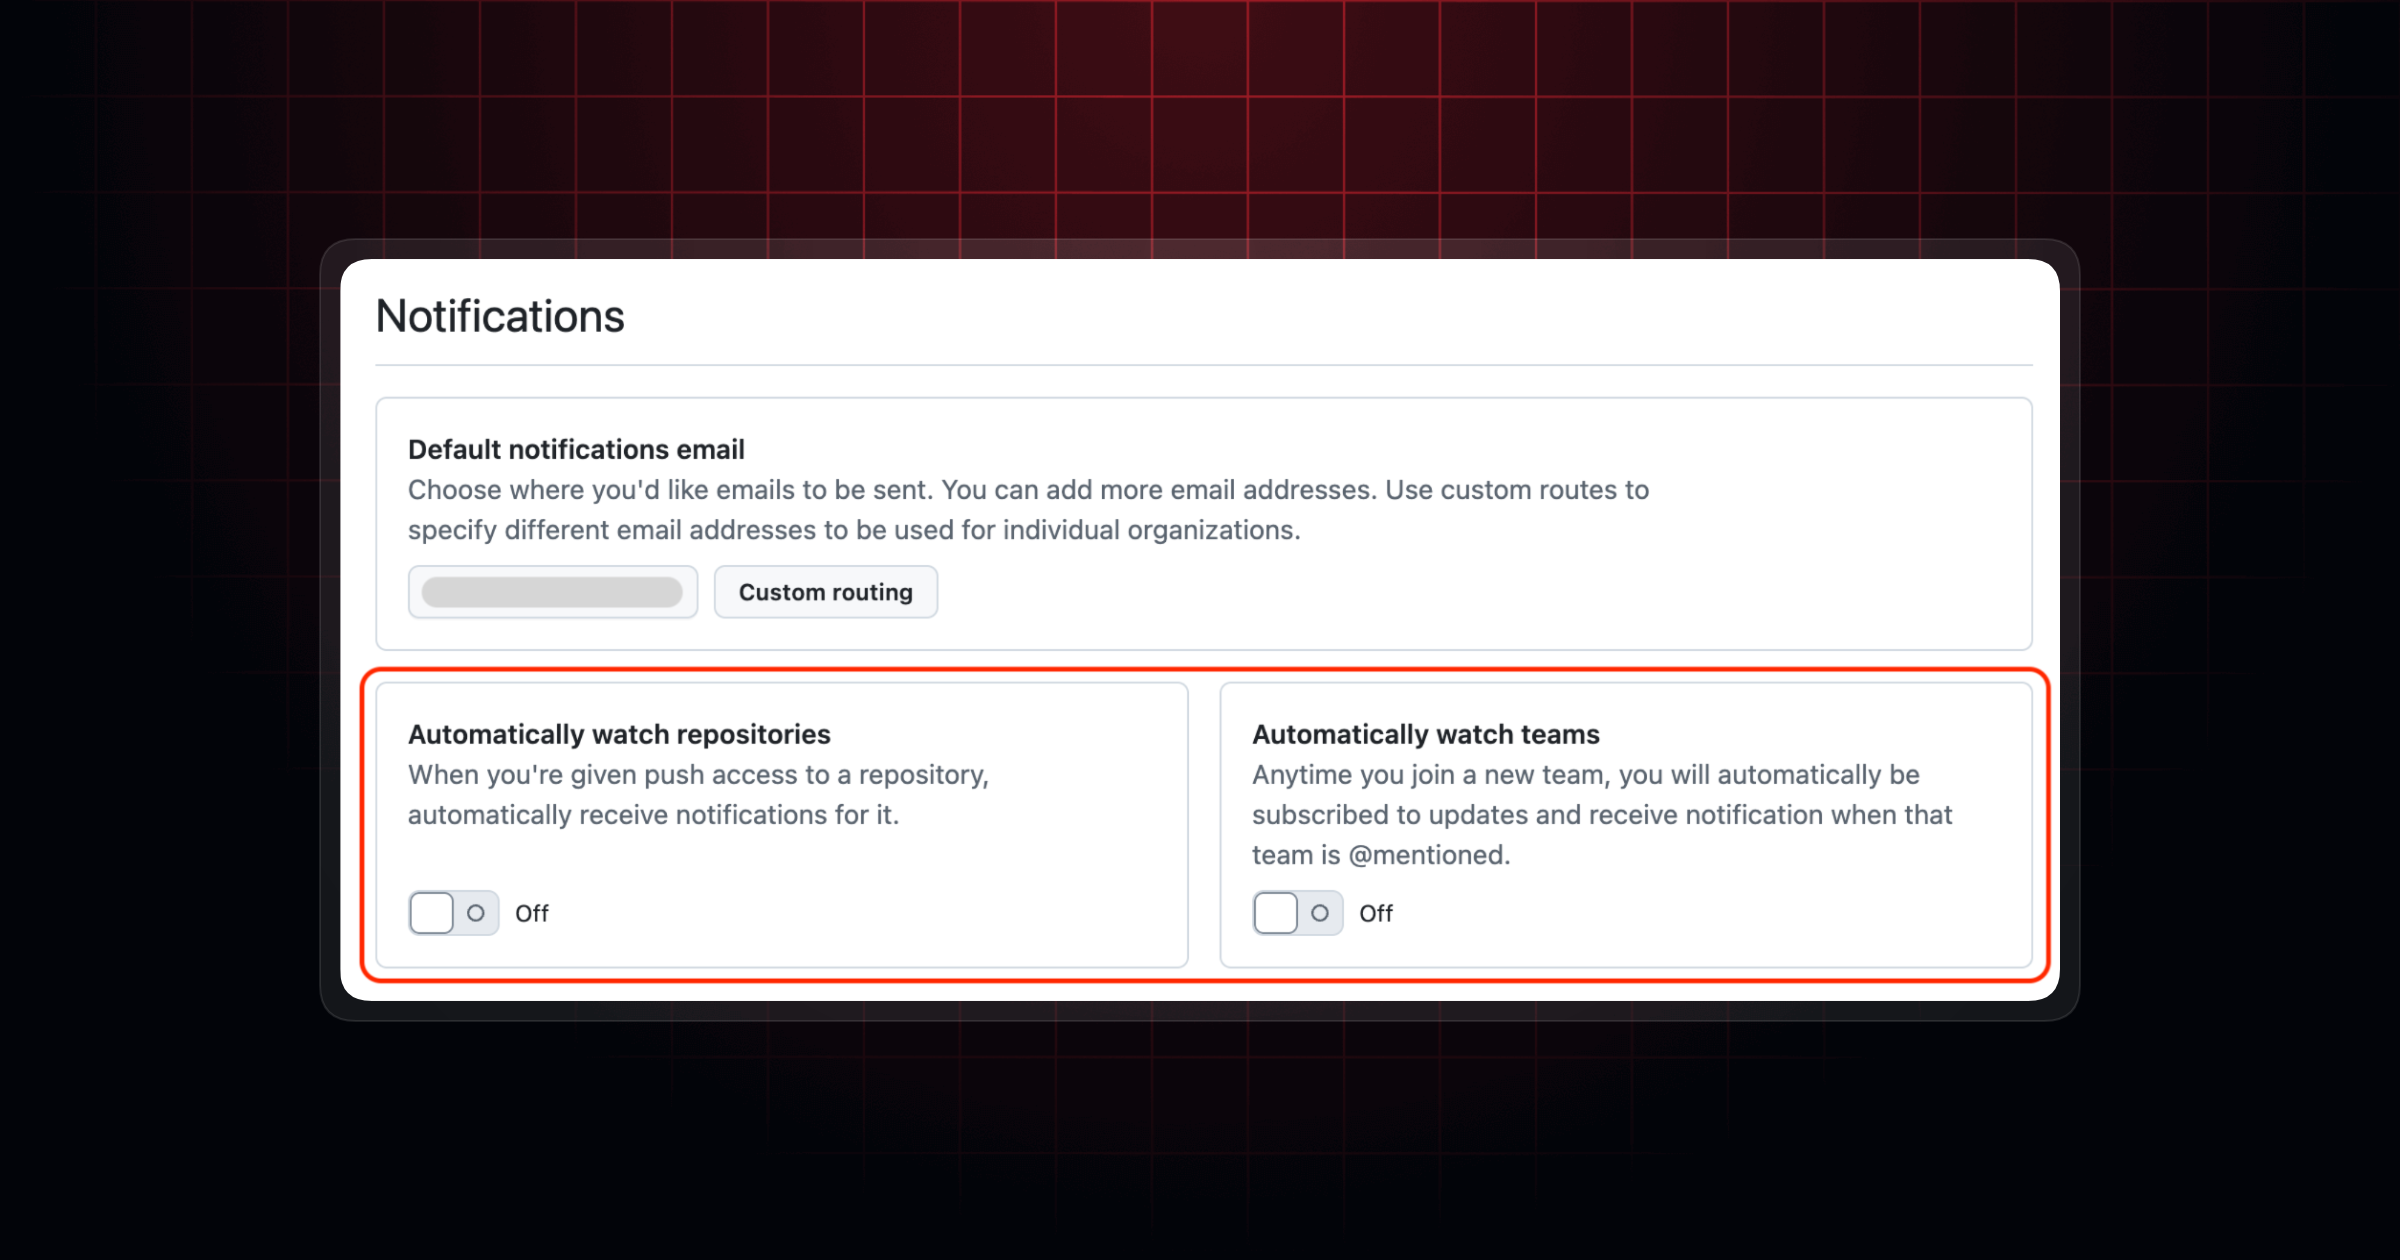The width and height of the screenshot is (2400, 1260).
Task: Click the Automatically watch repositories title
Action: point(619,735)
